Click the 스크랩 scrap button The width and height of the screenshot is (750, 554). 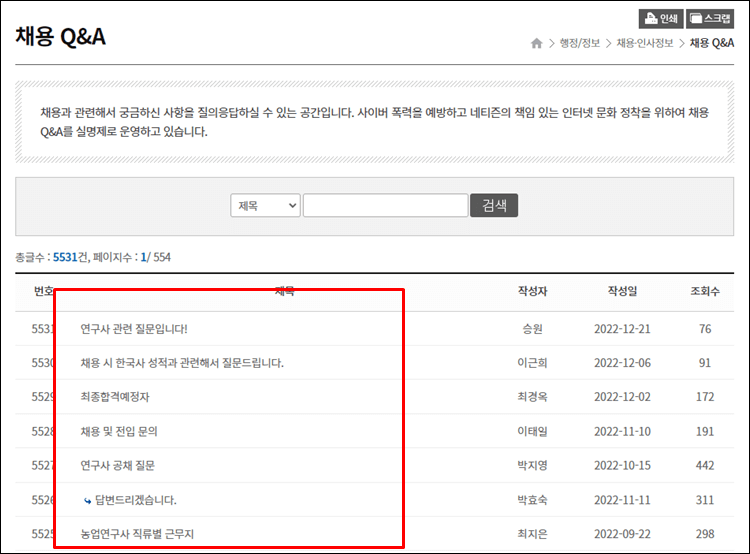click(710, 19)
